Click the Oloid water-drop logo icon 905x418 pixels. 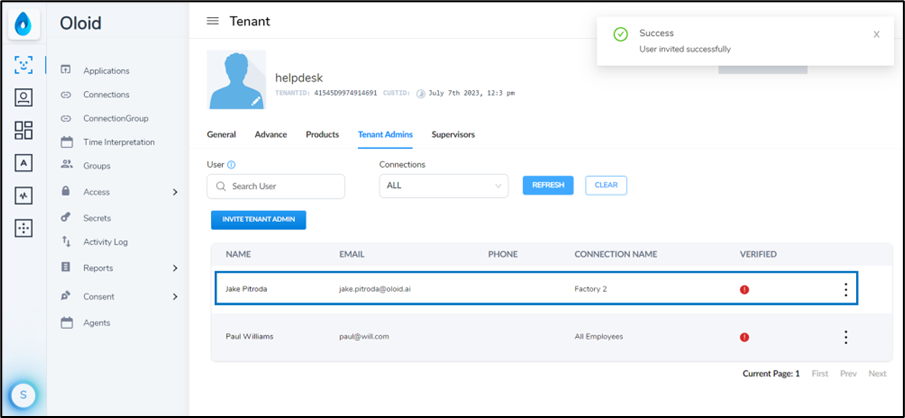coord(24,25)
